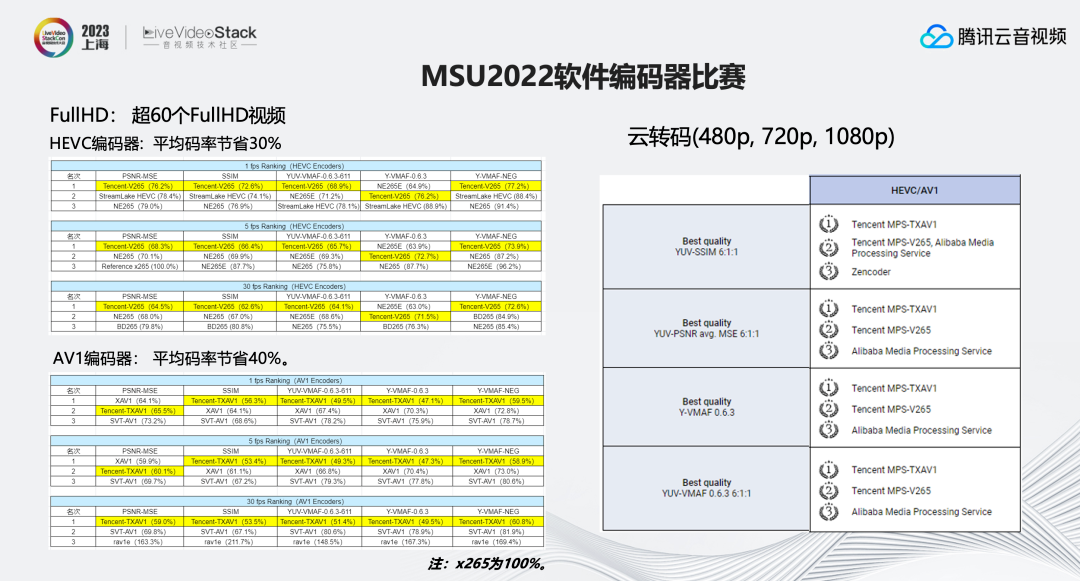Click the SVT-AV1 (73.2%) cell
The width and height of the screenshot is (1080, 581).
point(138,421)
